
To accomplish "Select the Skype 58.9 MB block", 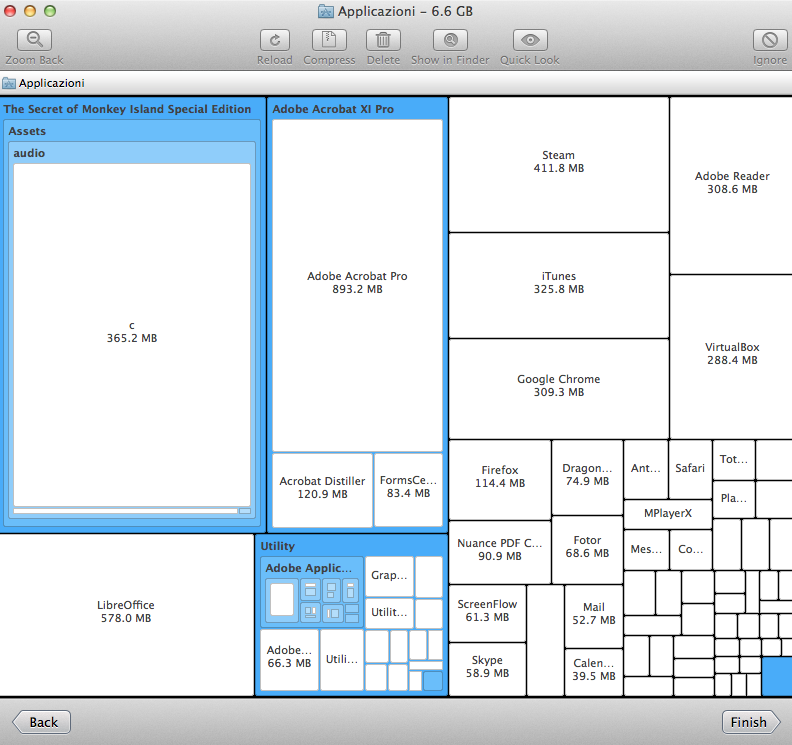I will pos(487,669).
